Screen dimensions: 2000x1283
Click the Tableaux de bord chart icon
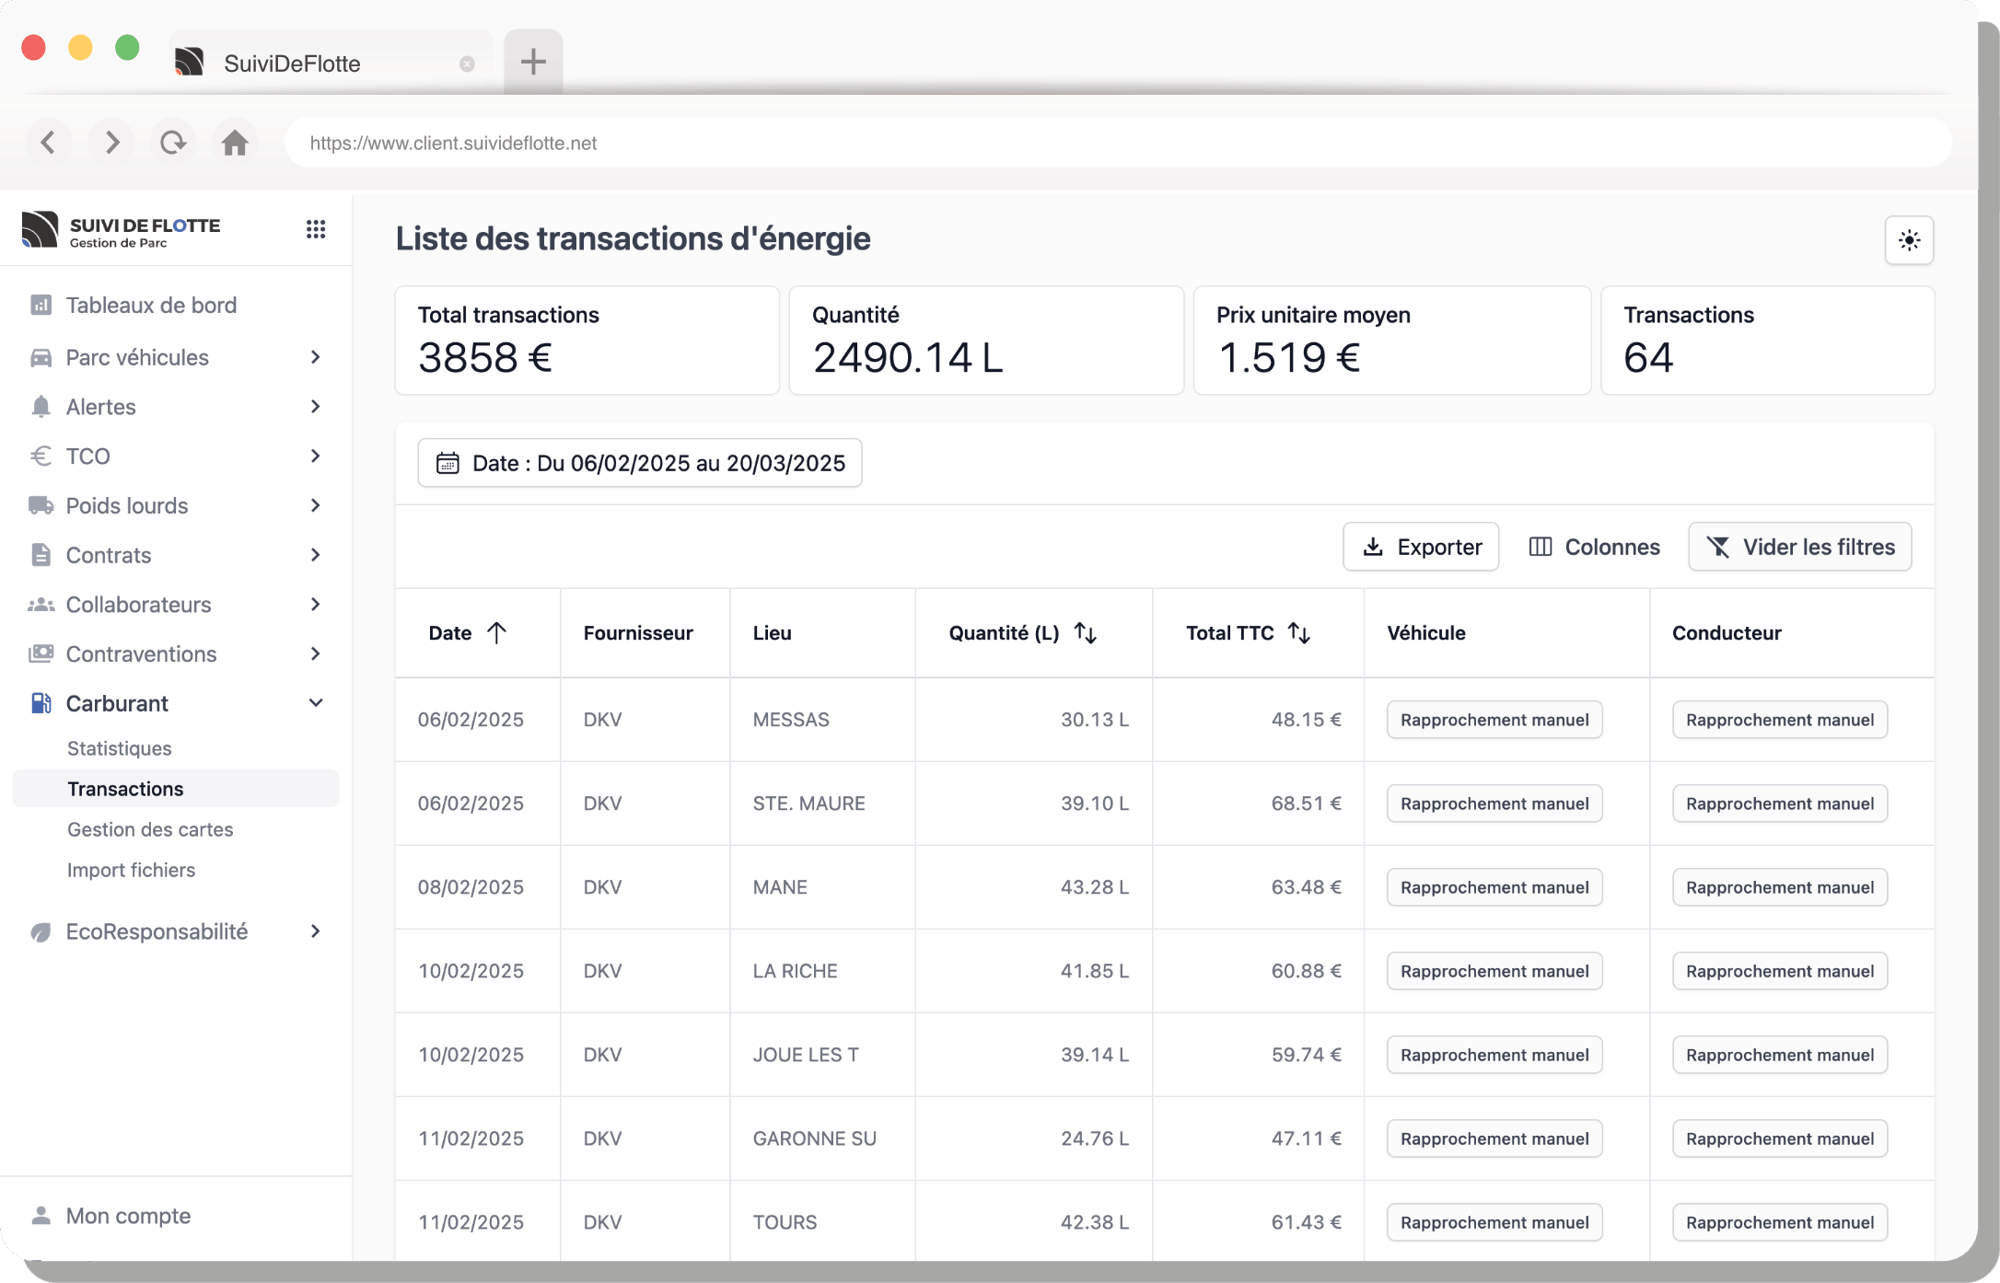41,305
